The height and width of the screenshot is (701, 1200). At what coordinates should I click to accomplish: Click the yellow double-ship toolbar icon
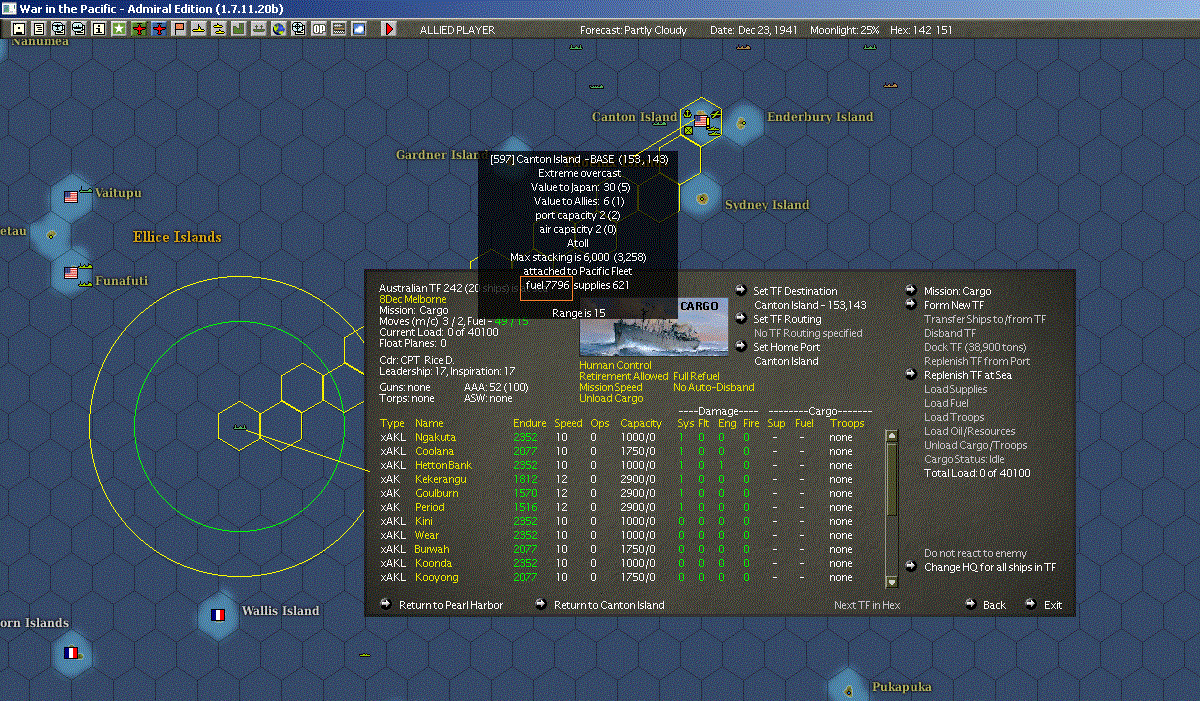(219, 29)
